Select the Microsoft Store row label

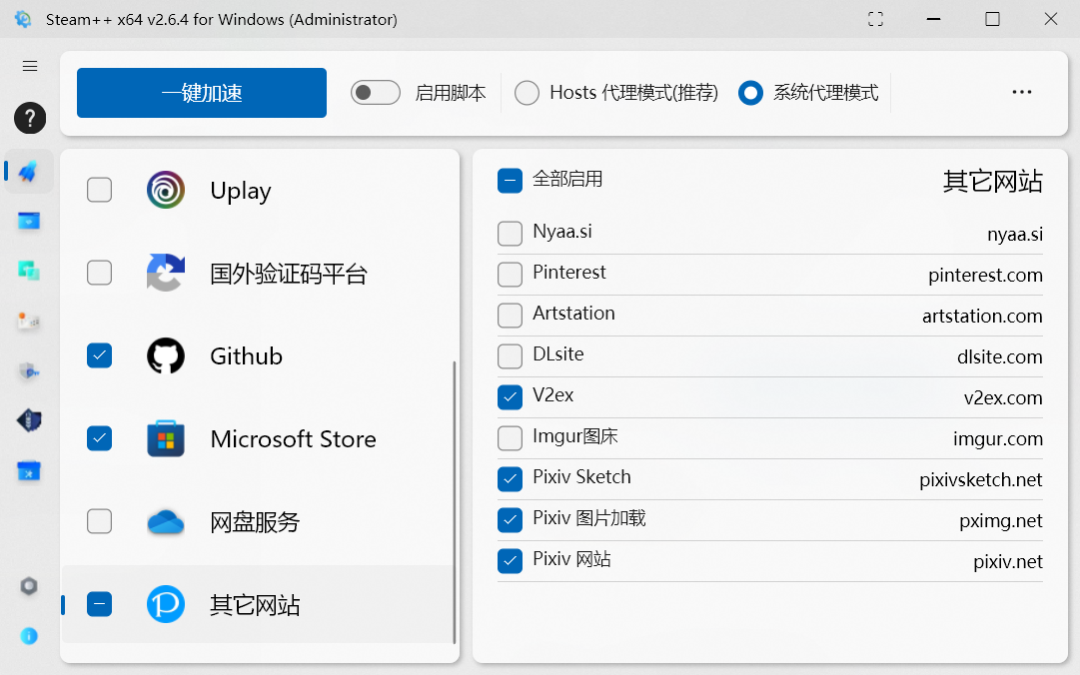tap(293, 439)
